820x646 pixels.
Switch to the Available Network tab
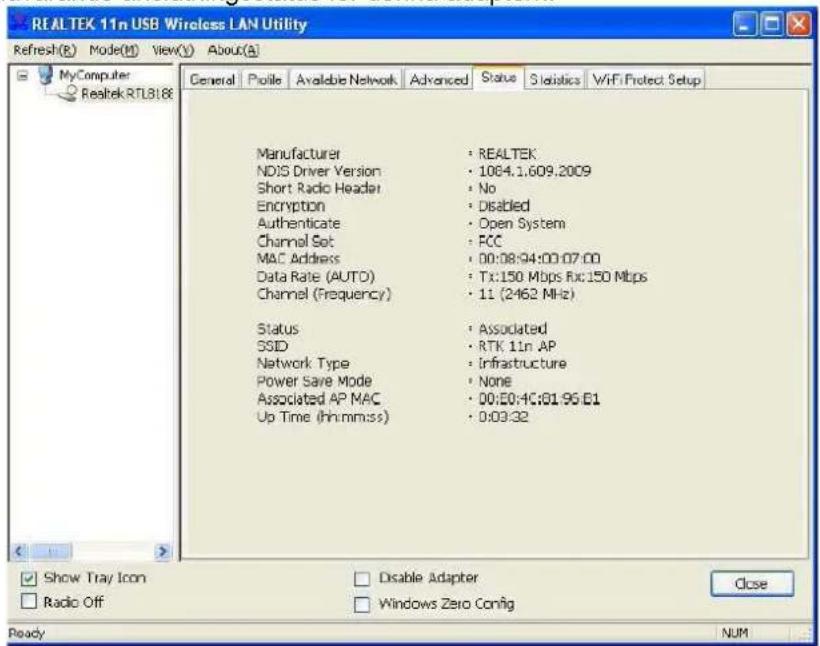coord(346,80)
